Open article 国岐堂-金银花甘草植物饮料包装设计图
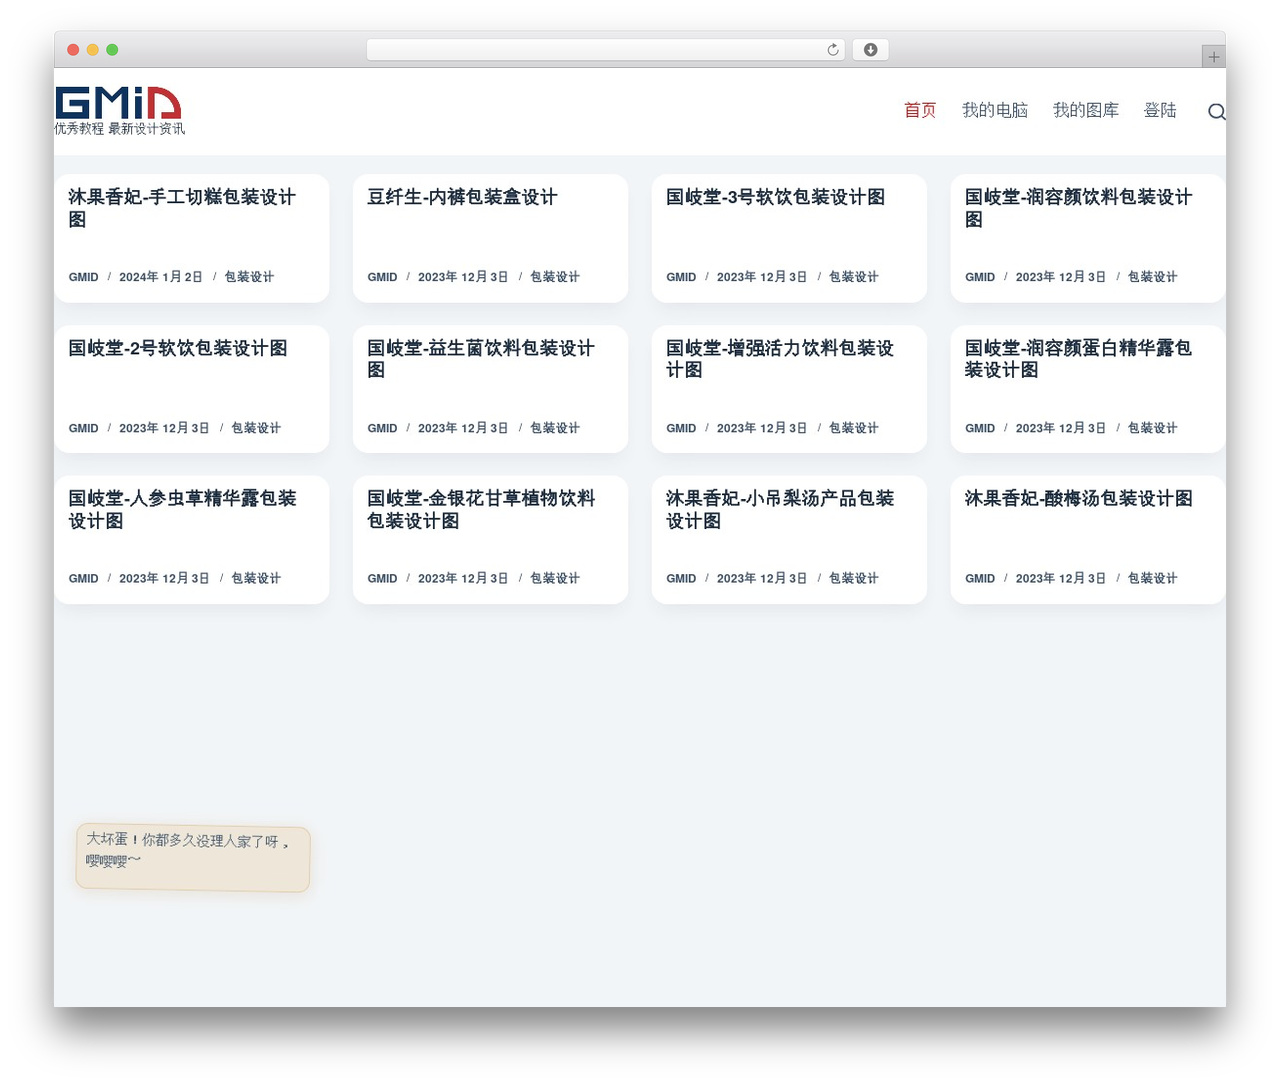This screenshot has height=1084, width=1280. (481, 509)
